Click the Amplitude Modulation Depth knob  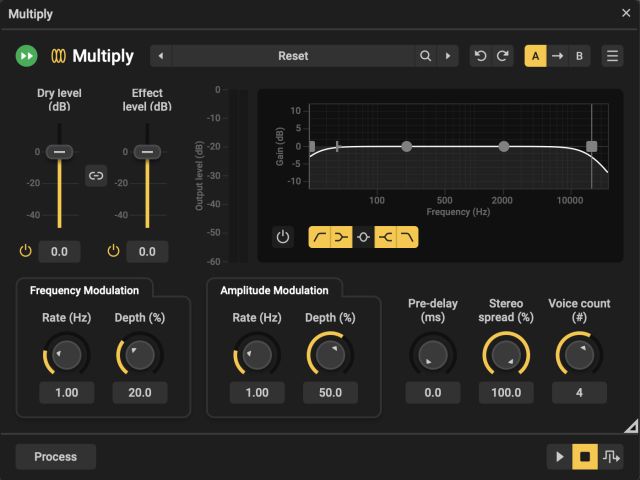(x=330, y=355)
